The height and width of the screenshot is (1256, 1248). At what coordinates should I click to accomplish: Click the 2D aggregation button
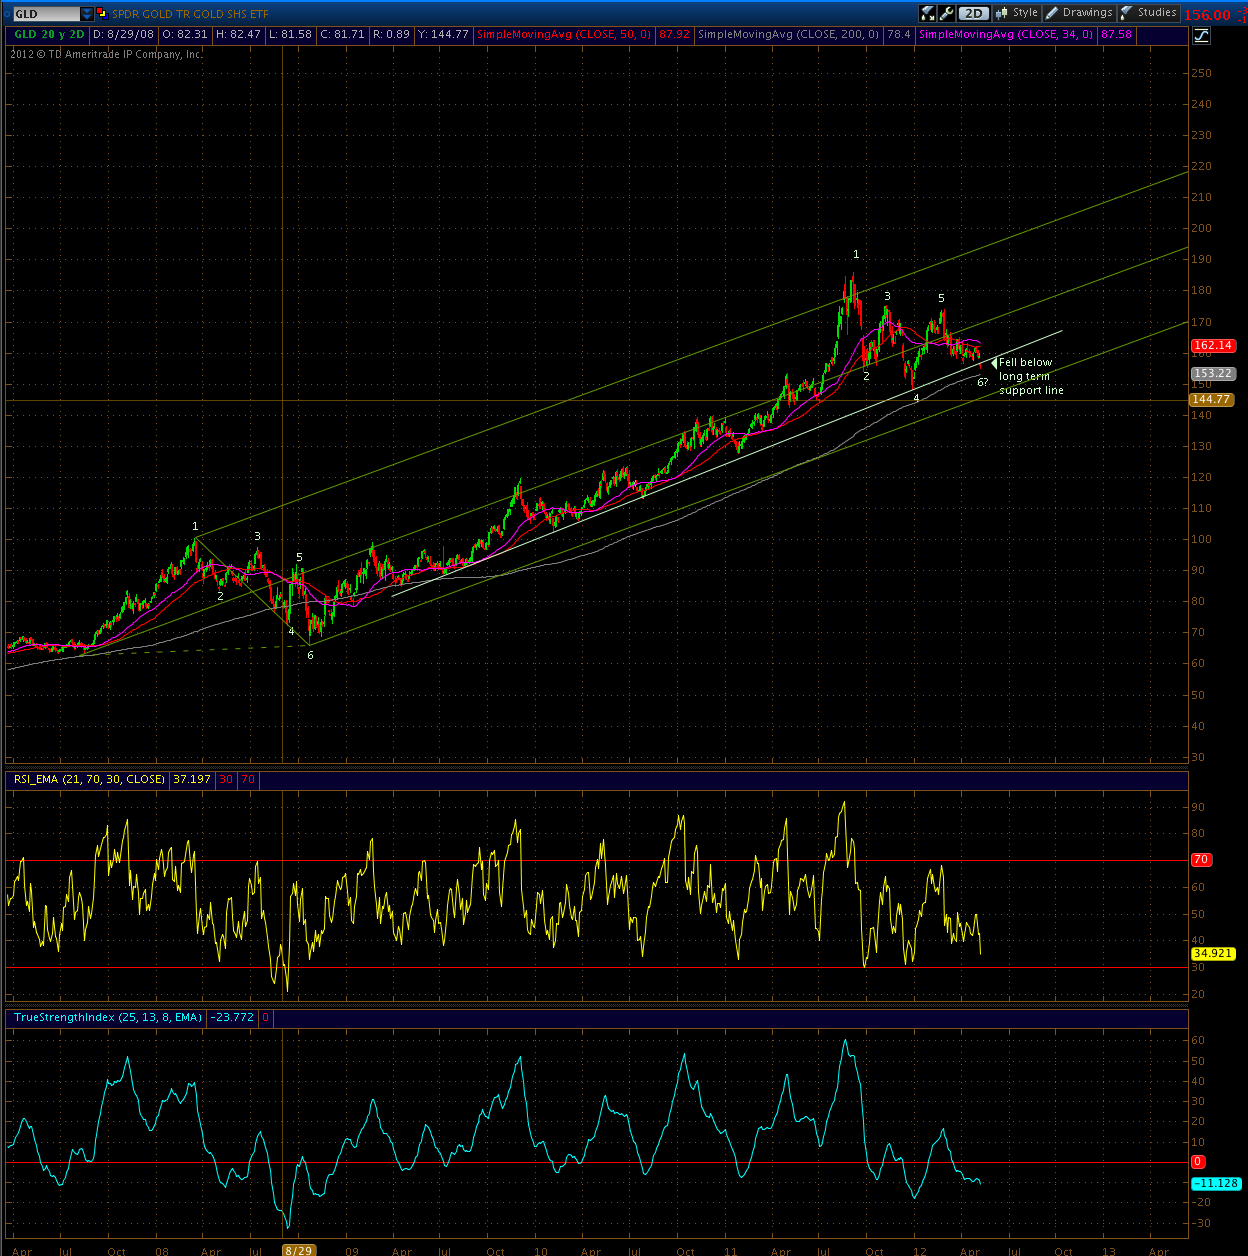(973, 13)
